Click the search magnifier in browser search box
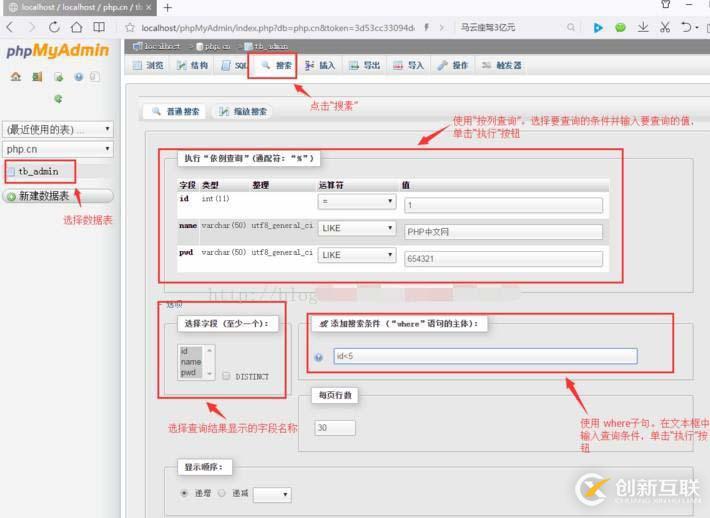Image resolution: width=710 pixels, height=518 pixels. click(571, 27)
